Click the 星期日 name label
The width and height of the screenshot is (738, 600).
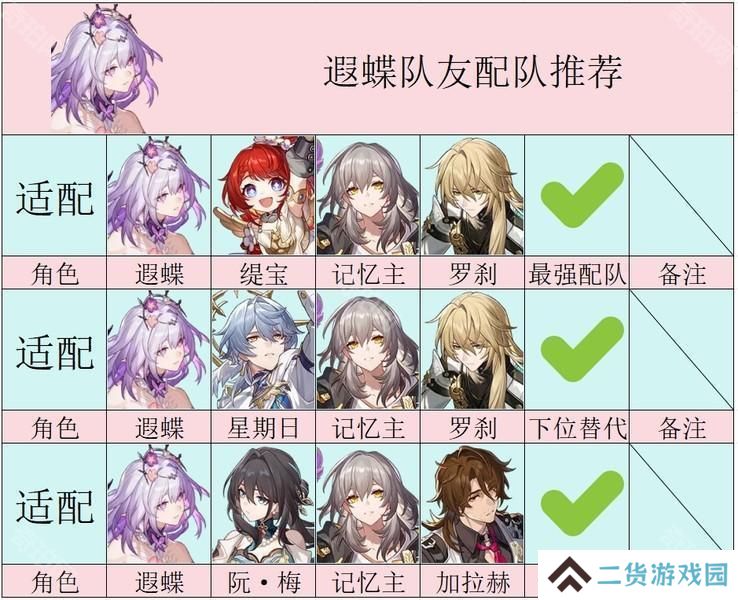[x=263, y=427]
